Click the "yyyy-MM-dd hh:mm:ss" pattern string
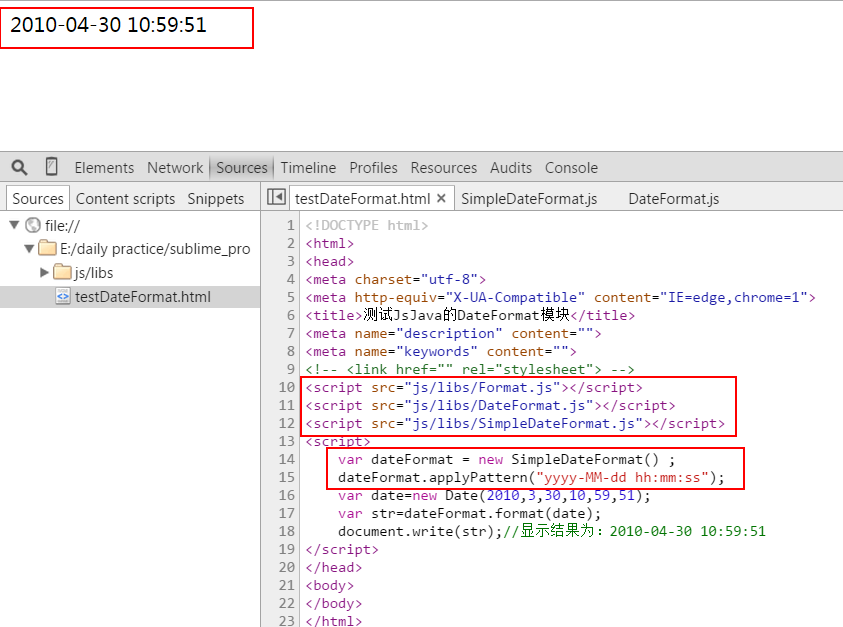The image size is (843, 627). click(622, 477)
